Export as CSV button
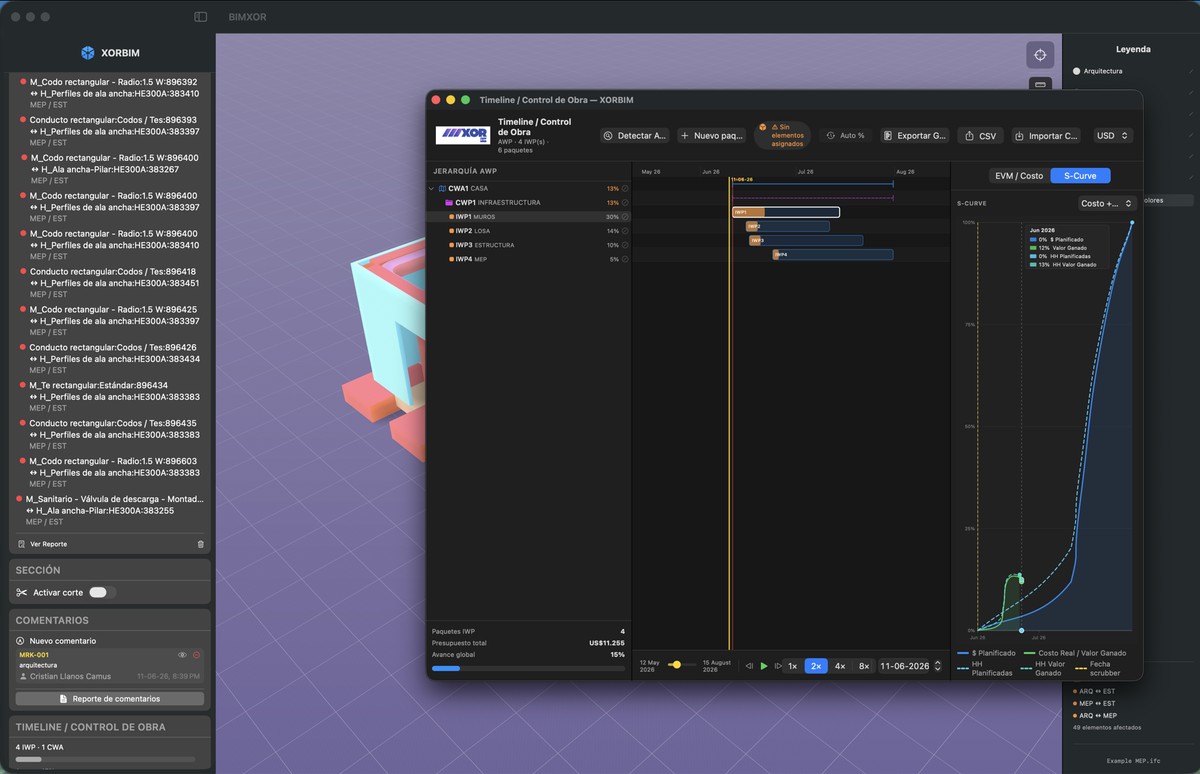 point(980,135)
